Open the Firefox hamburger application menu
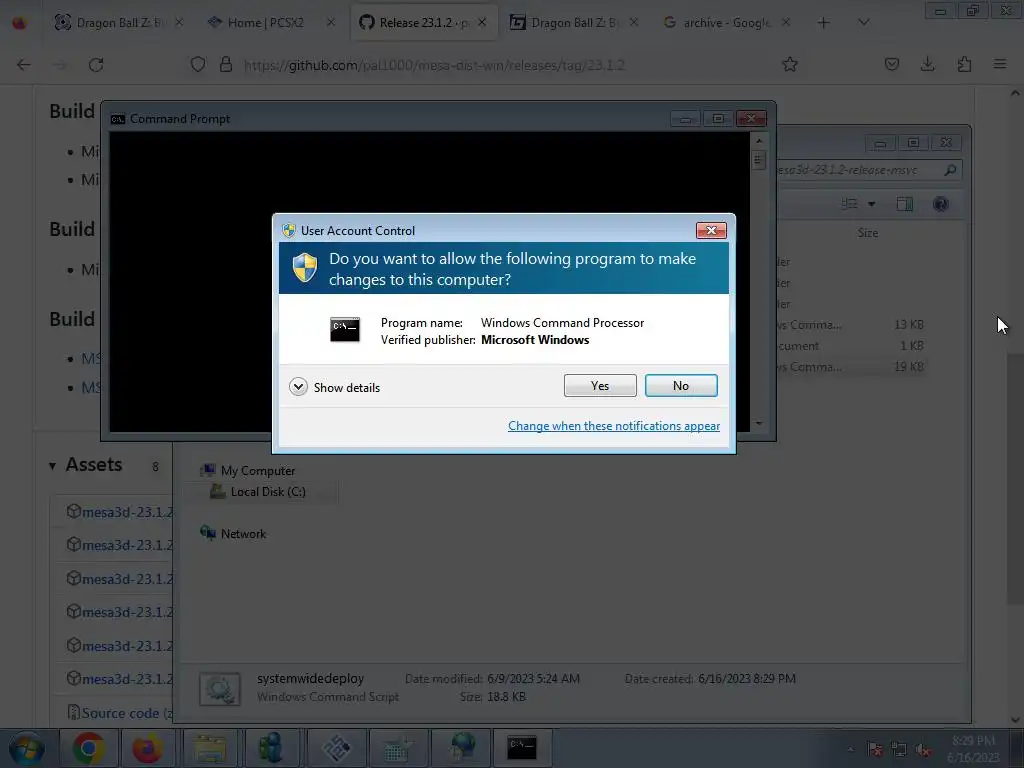 1000,64
